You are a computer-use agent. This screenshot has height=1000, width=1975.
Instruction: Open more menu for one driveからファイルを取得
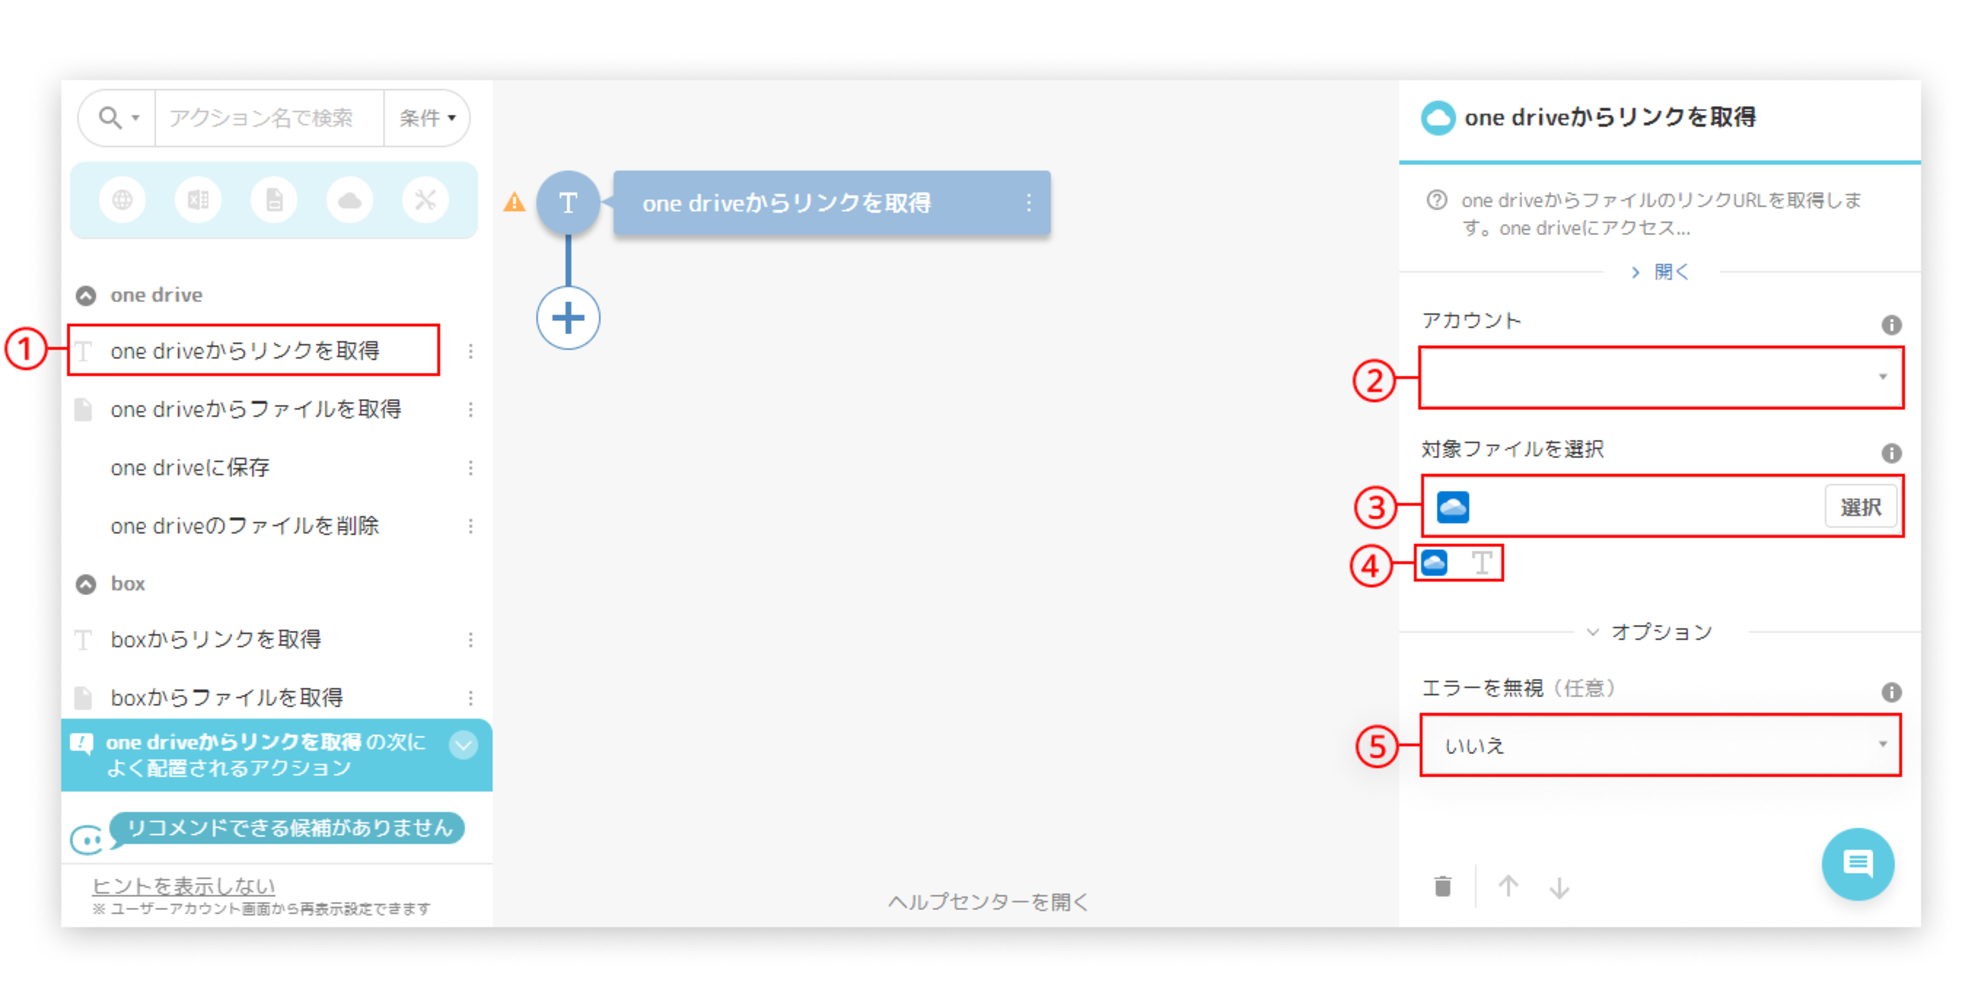point(470,409)
